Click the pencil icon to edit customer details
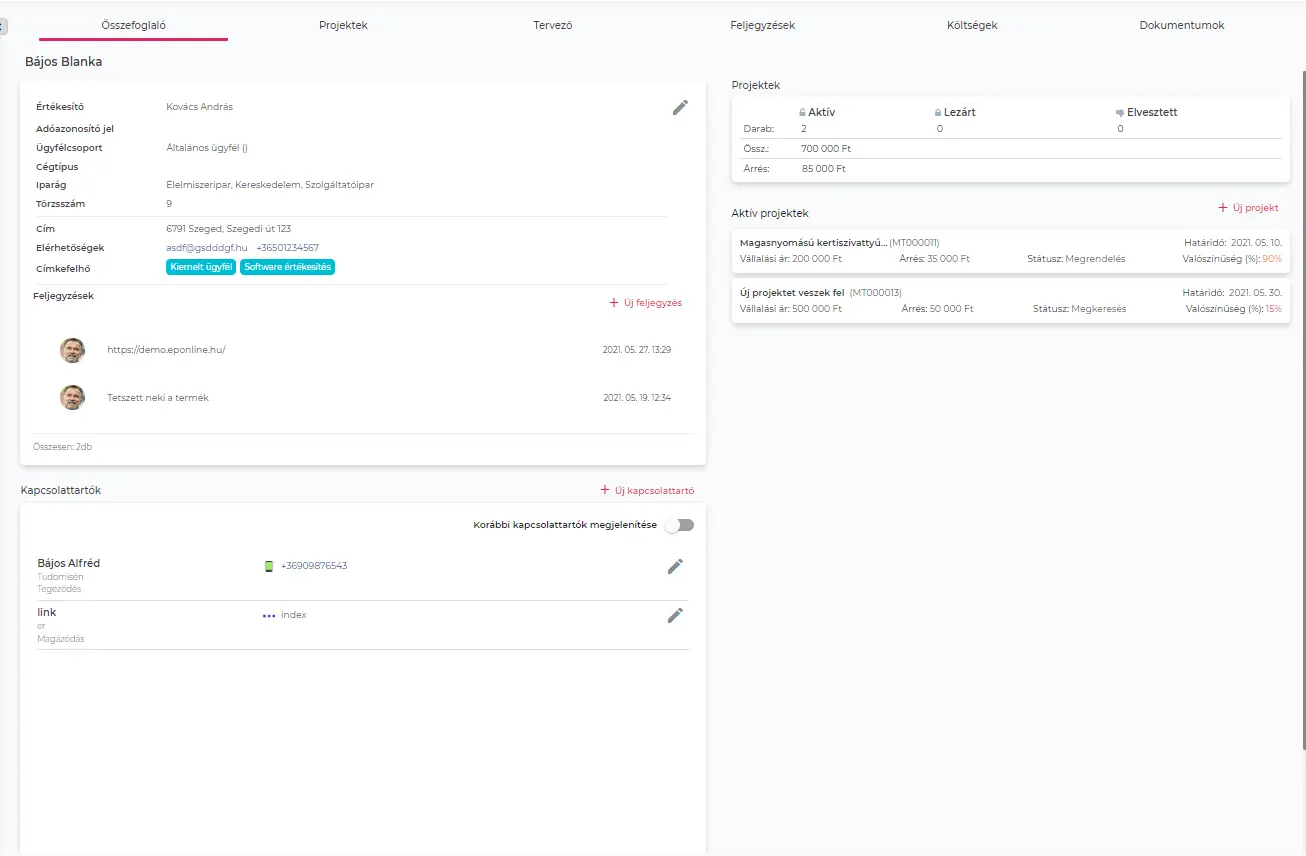Image resolution: width=1306 pixels, height=856 pixels. coord(680,107)
